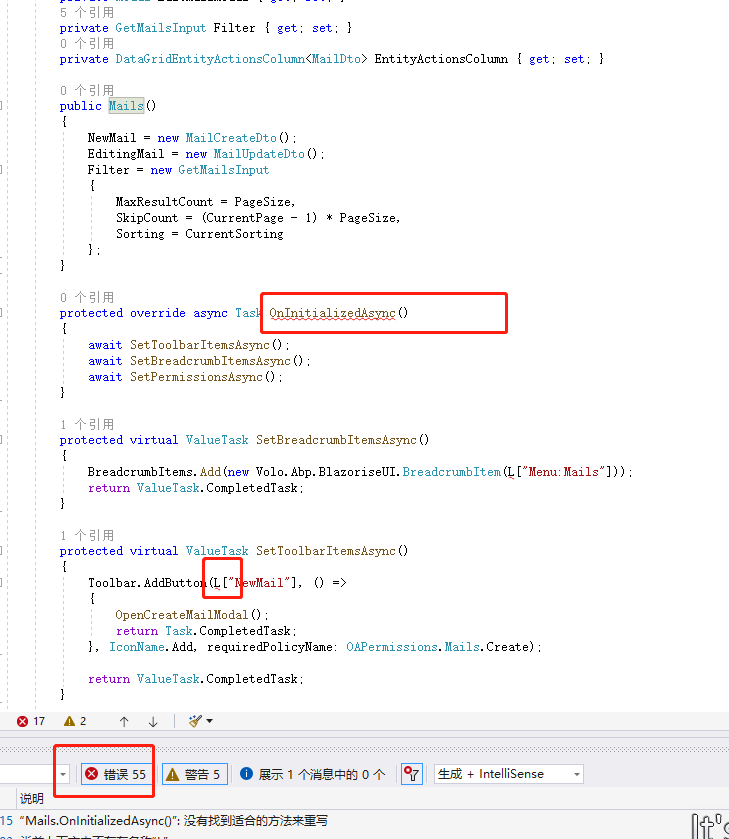This screenshot has width=729, height=839.
Task: Toggle the 警告 5 warnings filter
Action: [195, 774]
